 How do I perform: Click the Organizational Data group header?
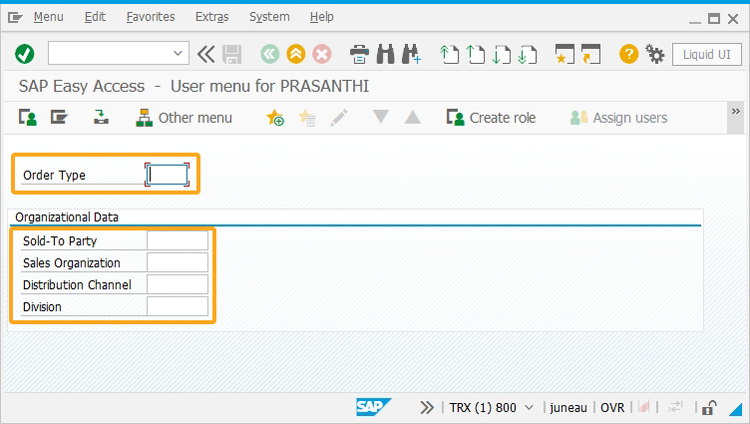pyautogui.click(x=66, y=217)
